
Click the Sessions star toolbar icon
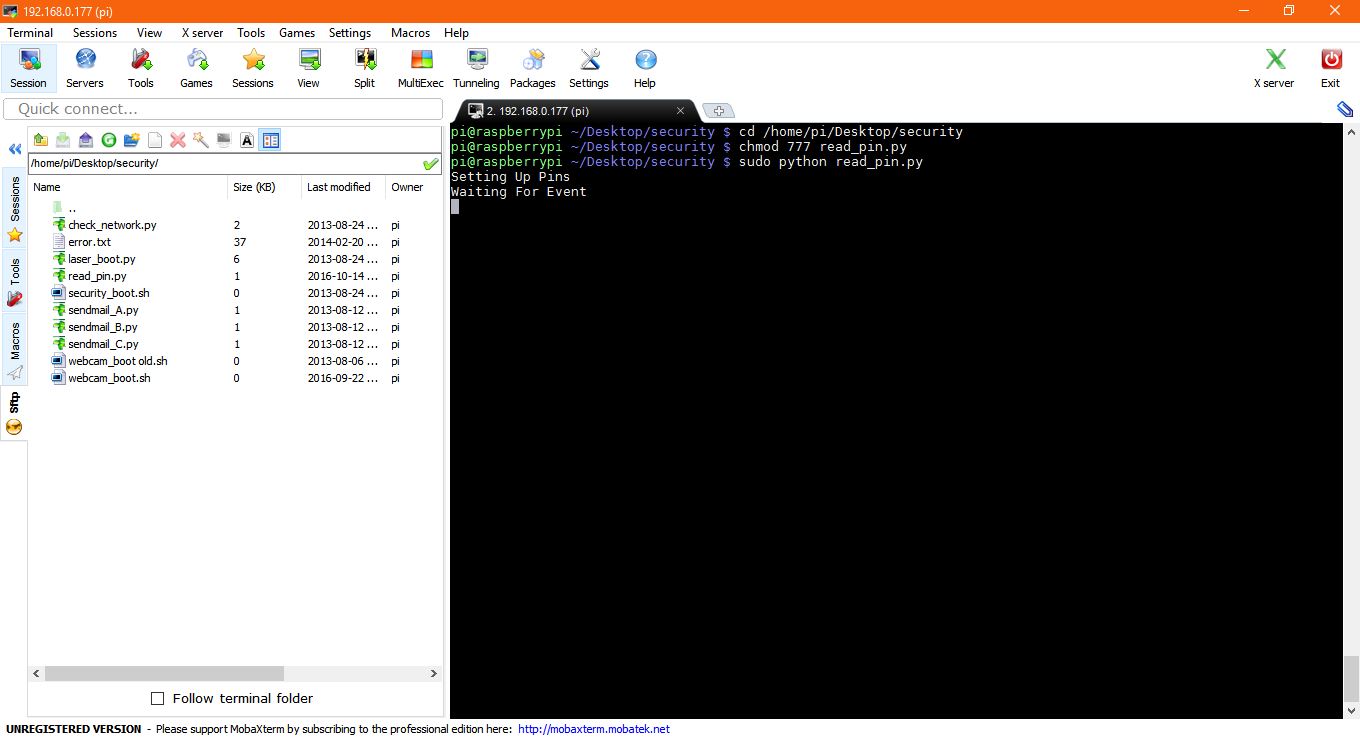coord(253,68)
